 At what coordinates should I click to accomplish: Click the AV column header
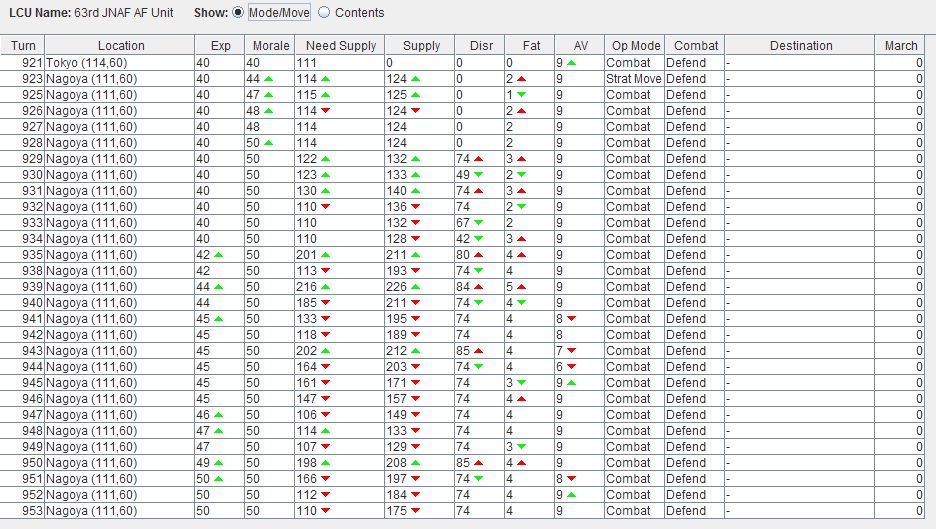click(x=580, y=45)
